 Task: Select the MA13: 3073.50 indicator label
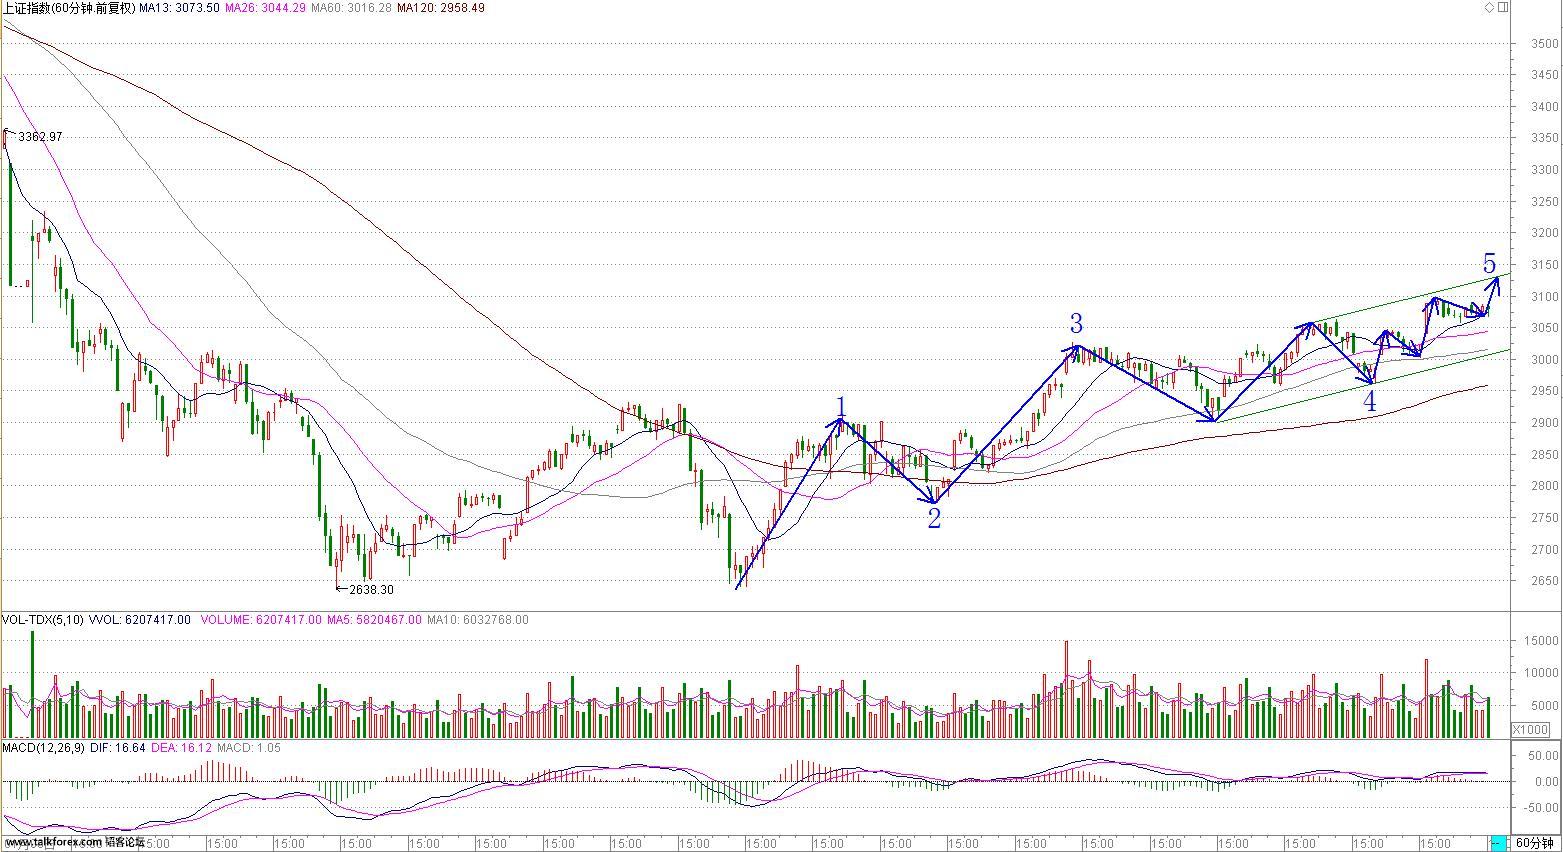(178, 8)
